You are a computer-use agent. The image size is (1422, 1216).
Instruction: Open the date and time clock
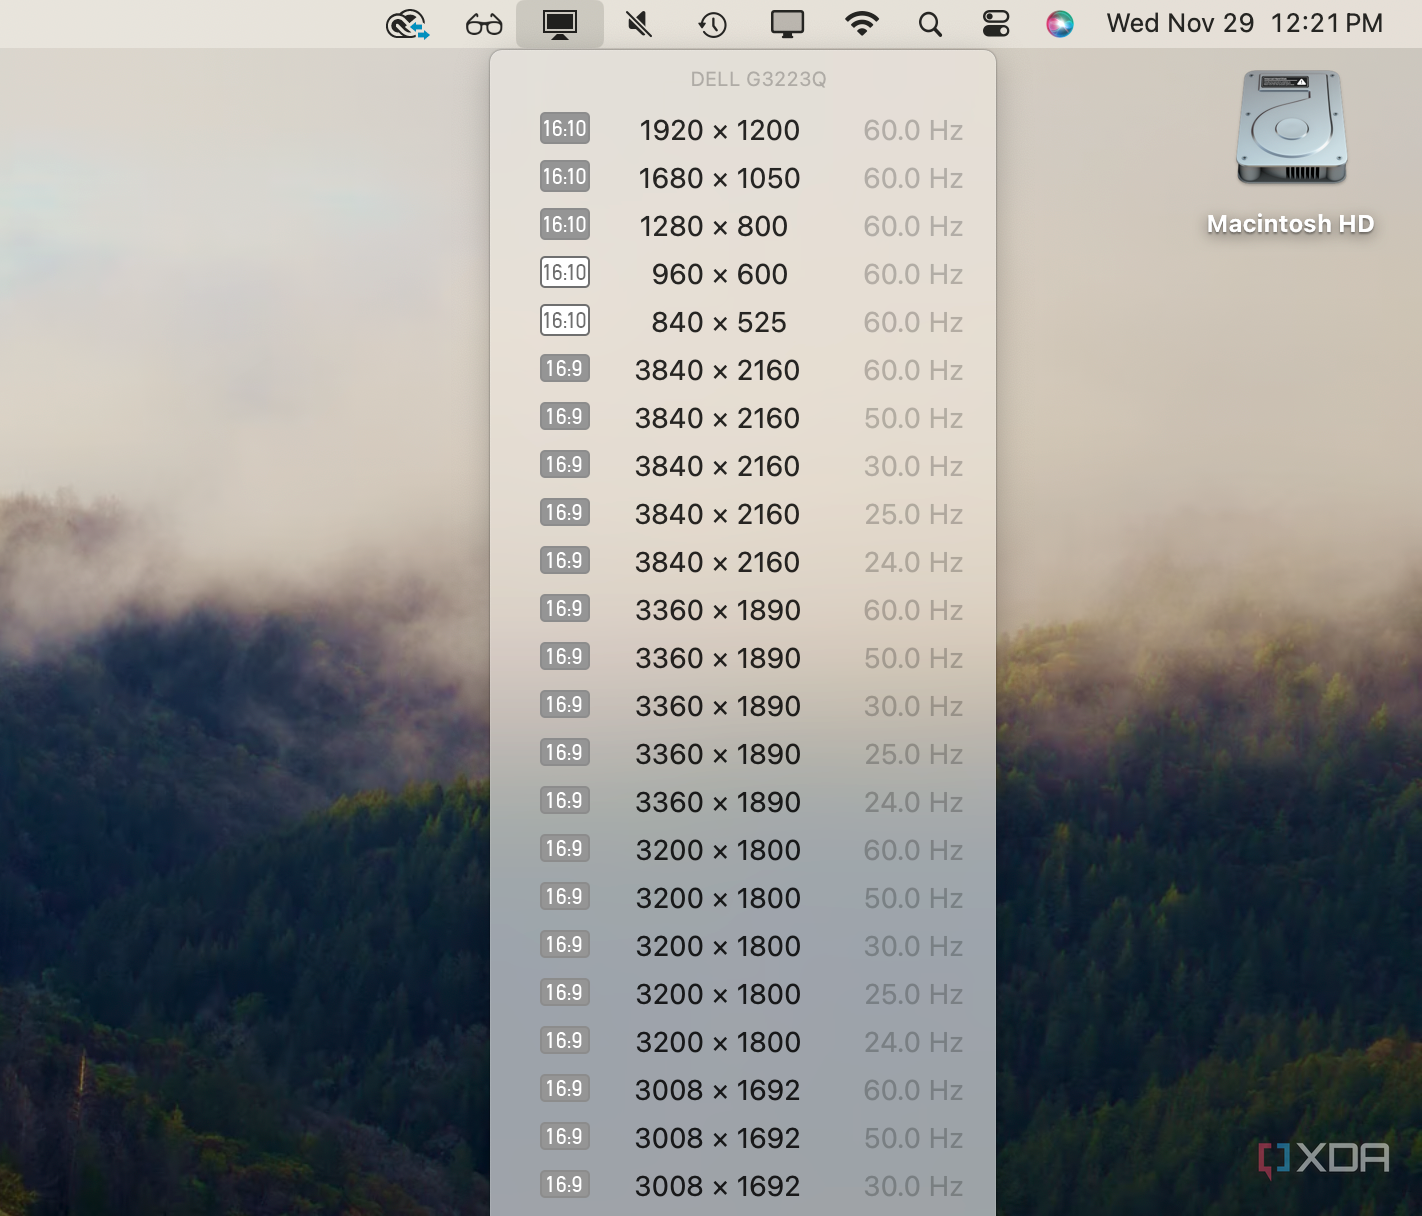[x=1245, y=24]
